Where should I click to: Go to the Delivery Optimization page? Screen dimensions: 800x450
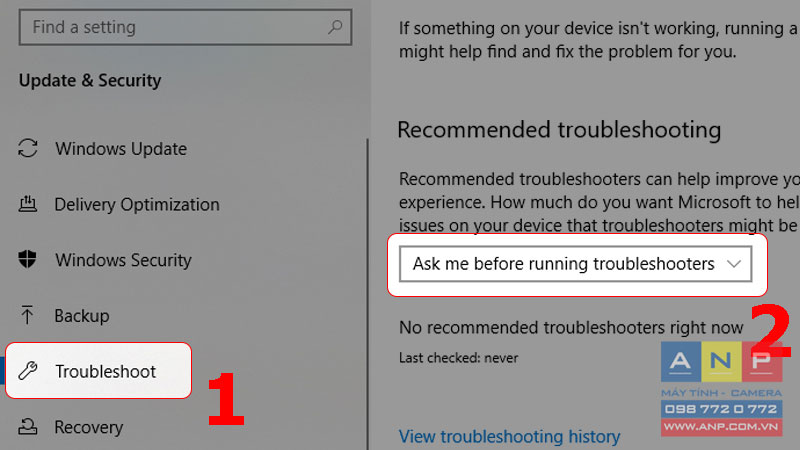click(137, 205)
